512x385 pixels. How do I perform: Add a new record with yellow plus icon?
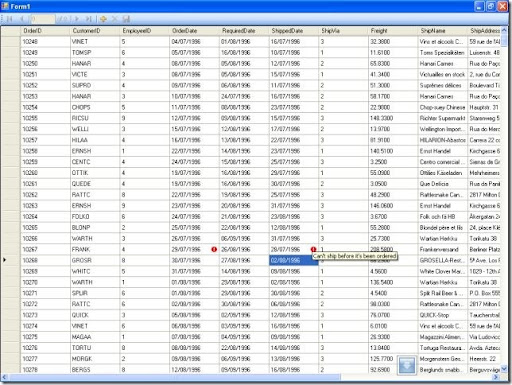[x=103, y=19]
